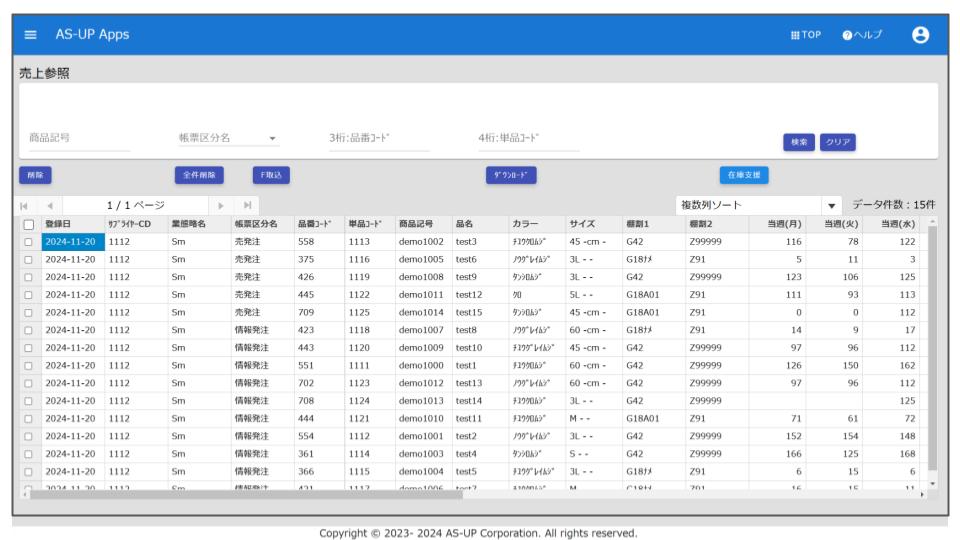
Task: Toggle the select-all checkbox in table header
Action: pyautogui.click(x=29, y=225)
